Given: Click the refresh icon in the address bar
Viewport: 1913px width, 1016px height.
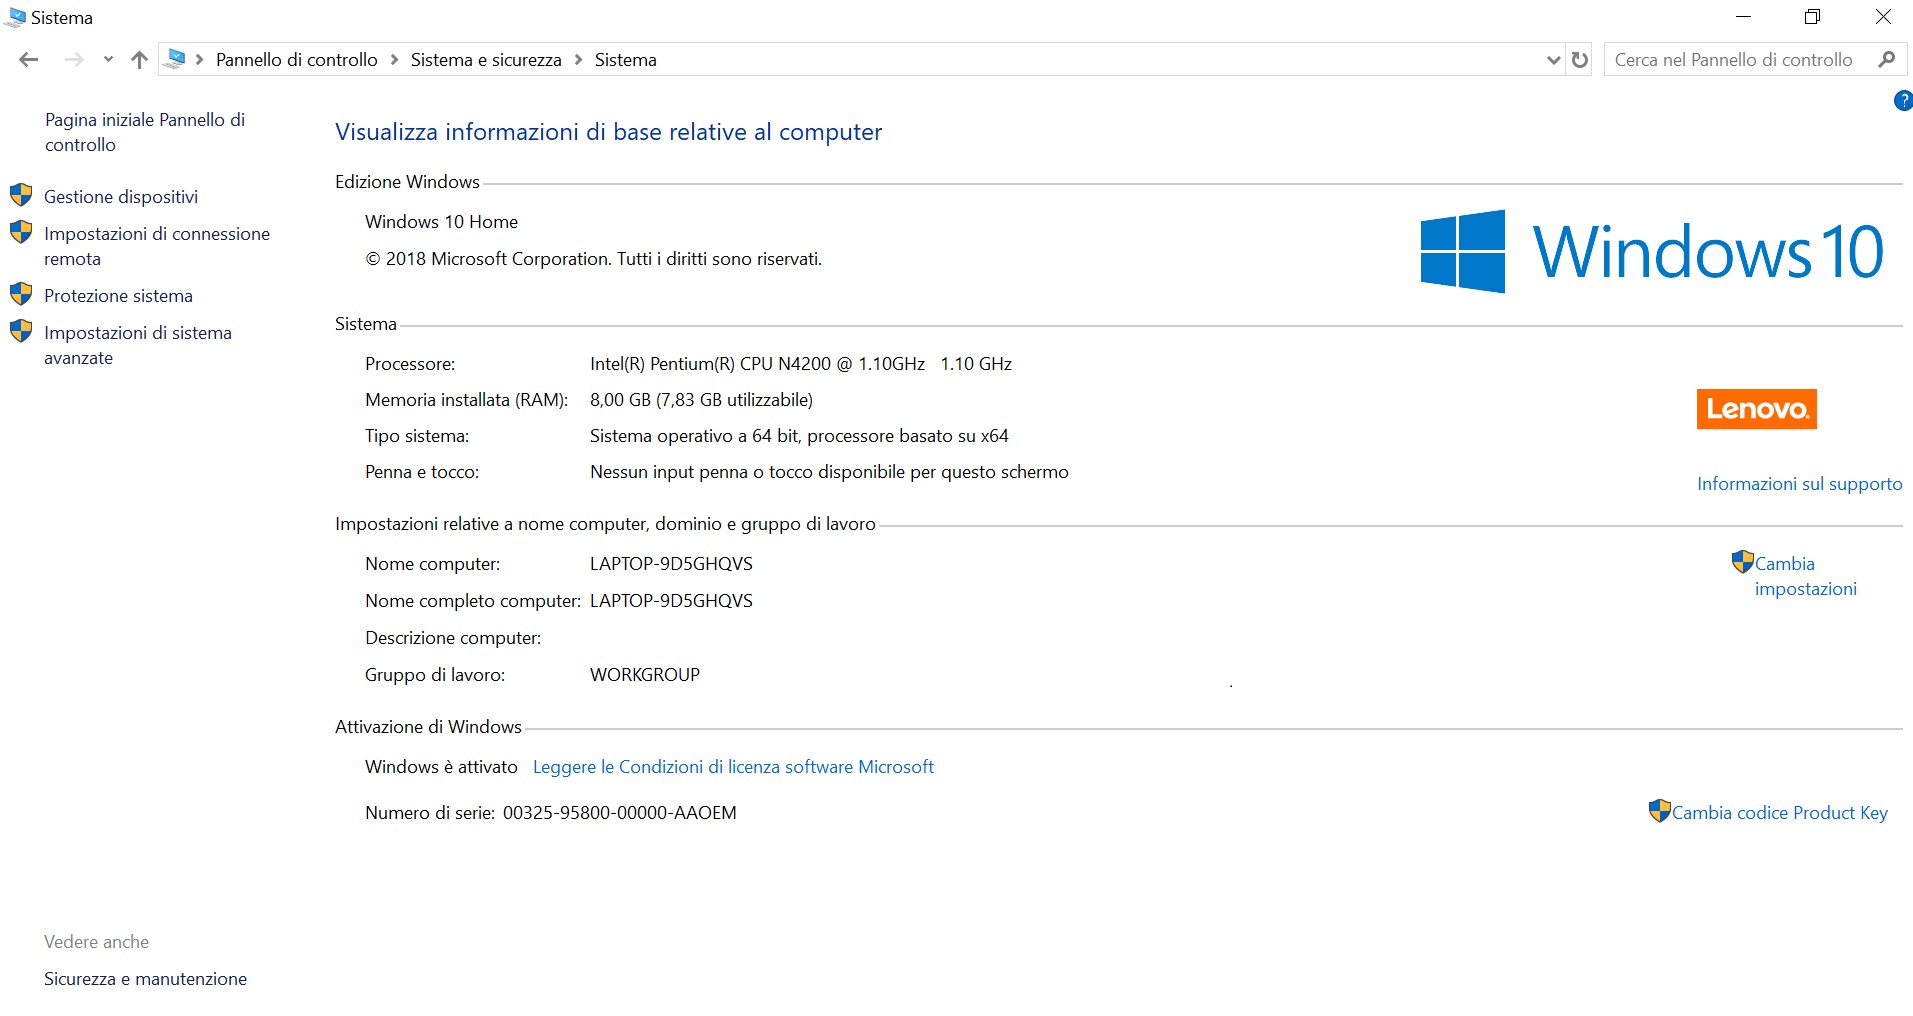Looking at the screenshot, I should (x=1580, y=59).
